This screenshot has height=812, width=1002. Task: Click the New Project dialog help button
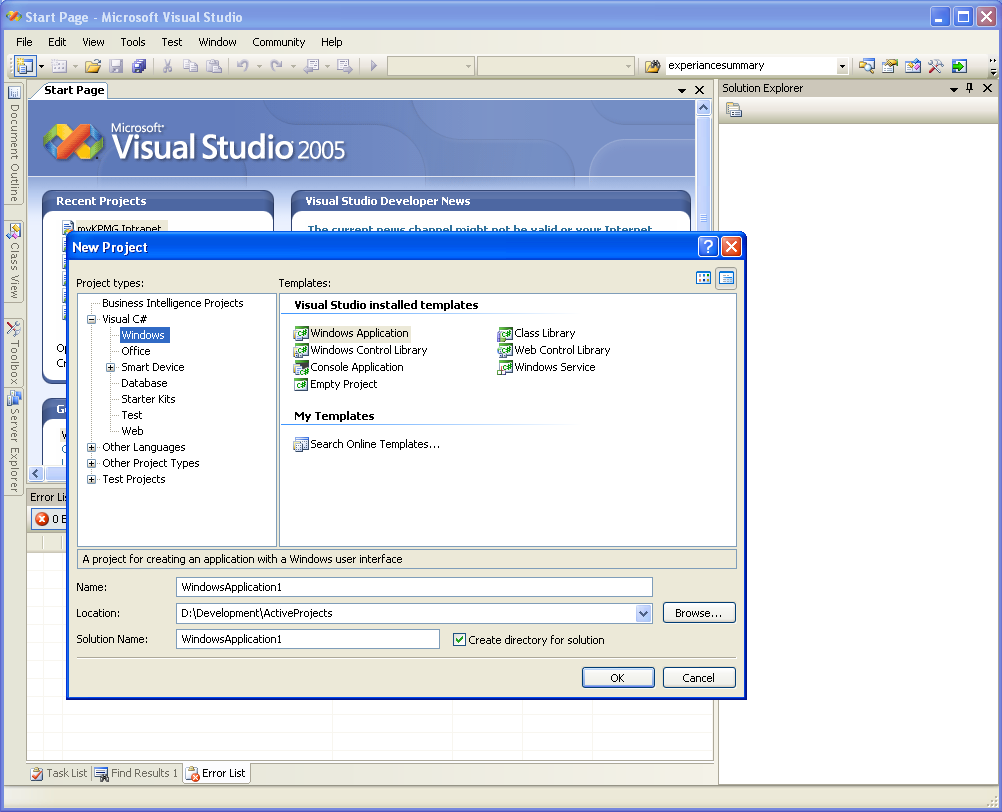(x=708, y=247)
